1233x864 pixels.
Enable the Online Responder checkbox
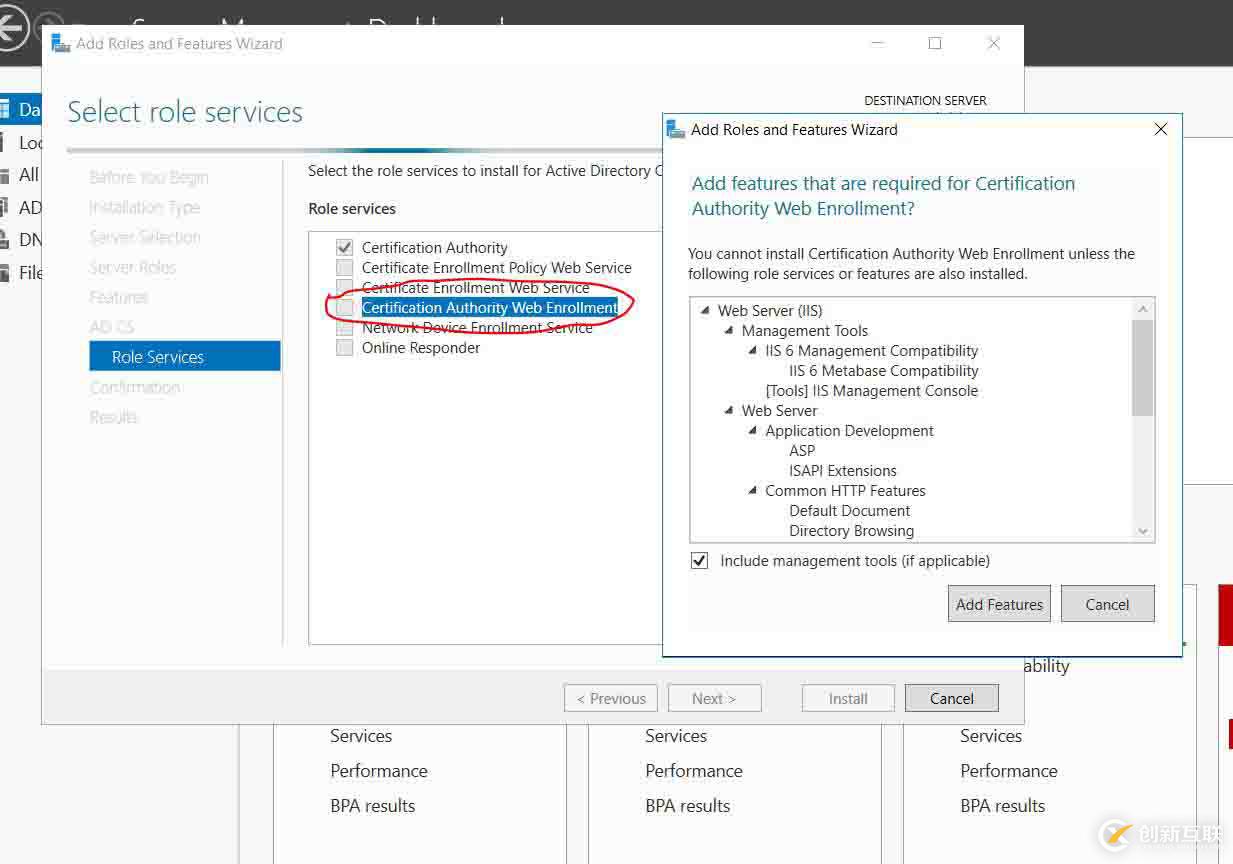[345, 348]
